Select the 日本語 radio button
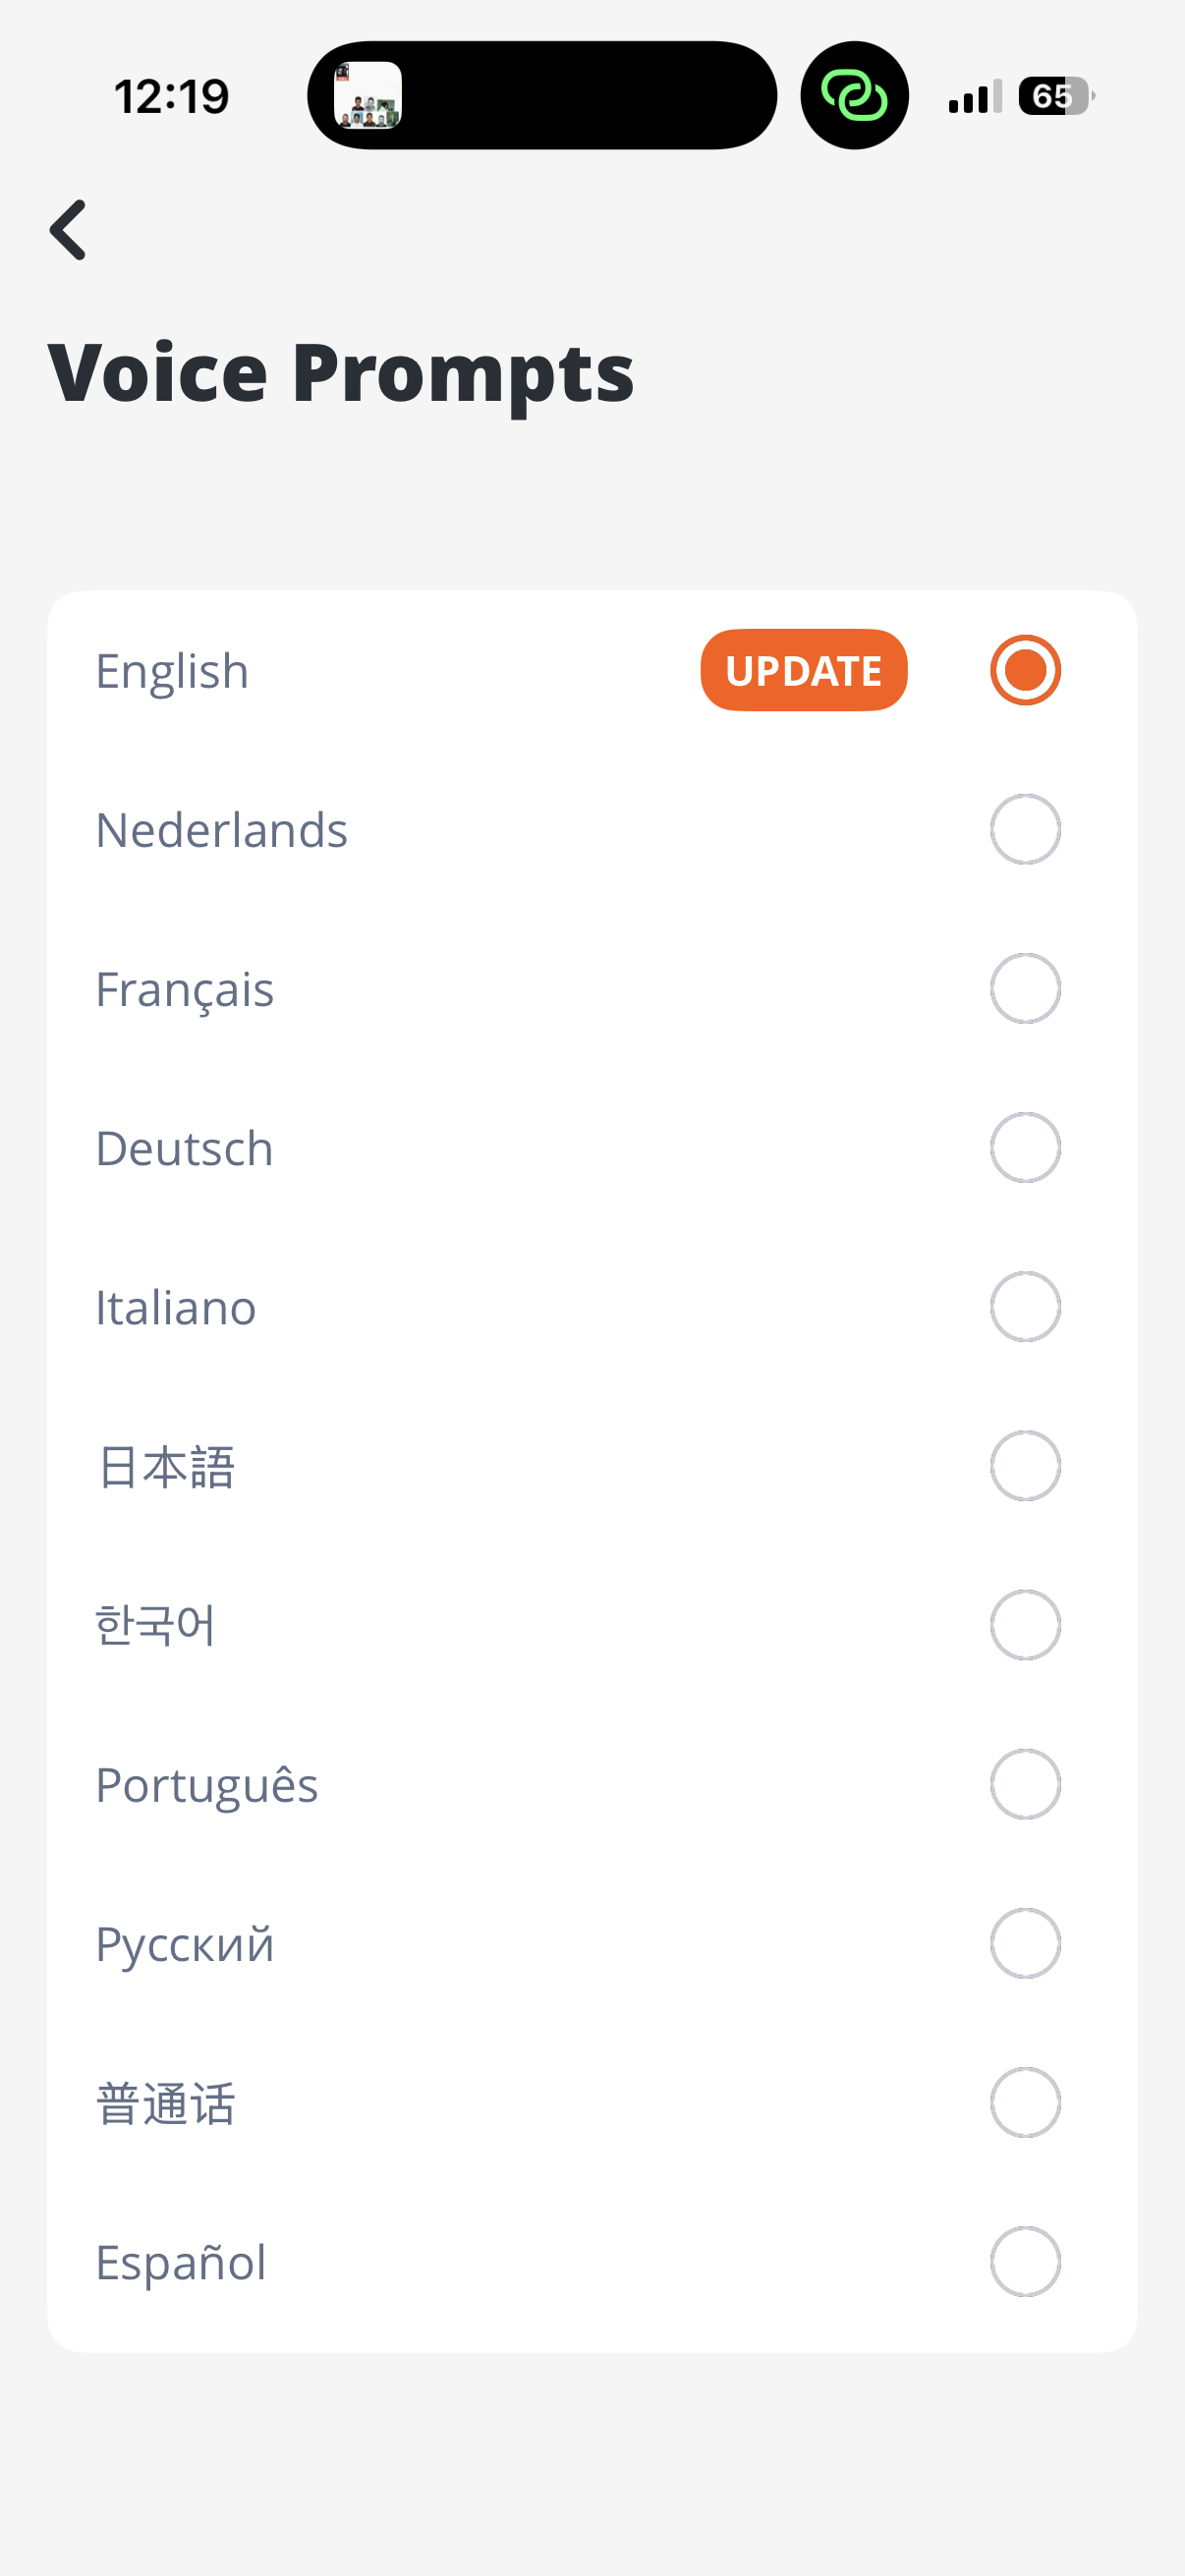Viewport: 1185px width, 2576px height. pyautogui.click(x=1025, y=1466)
